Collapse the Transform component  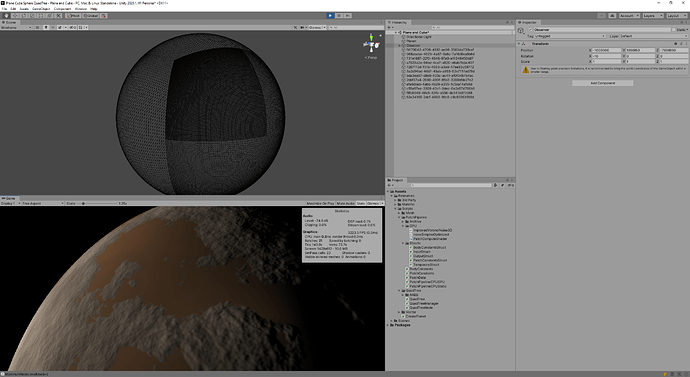tap(519, 44)
